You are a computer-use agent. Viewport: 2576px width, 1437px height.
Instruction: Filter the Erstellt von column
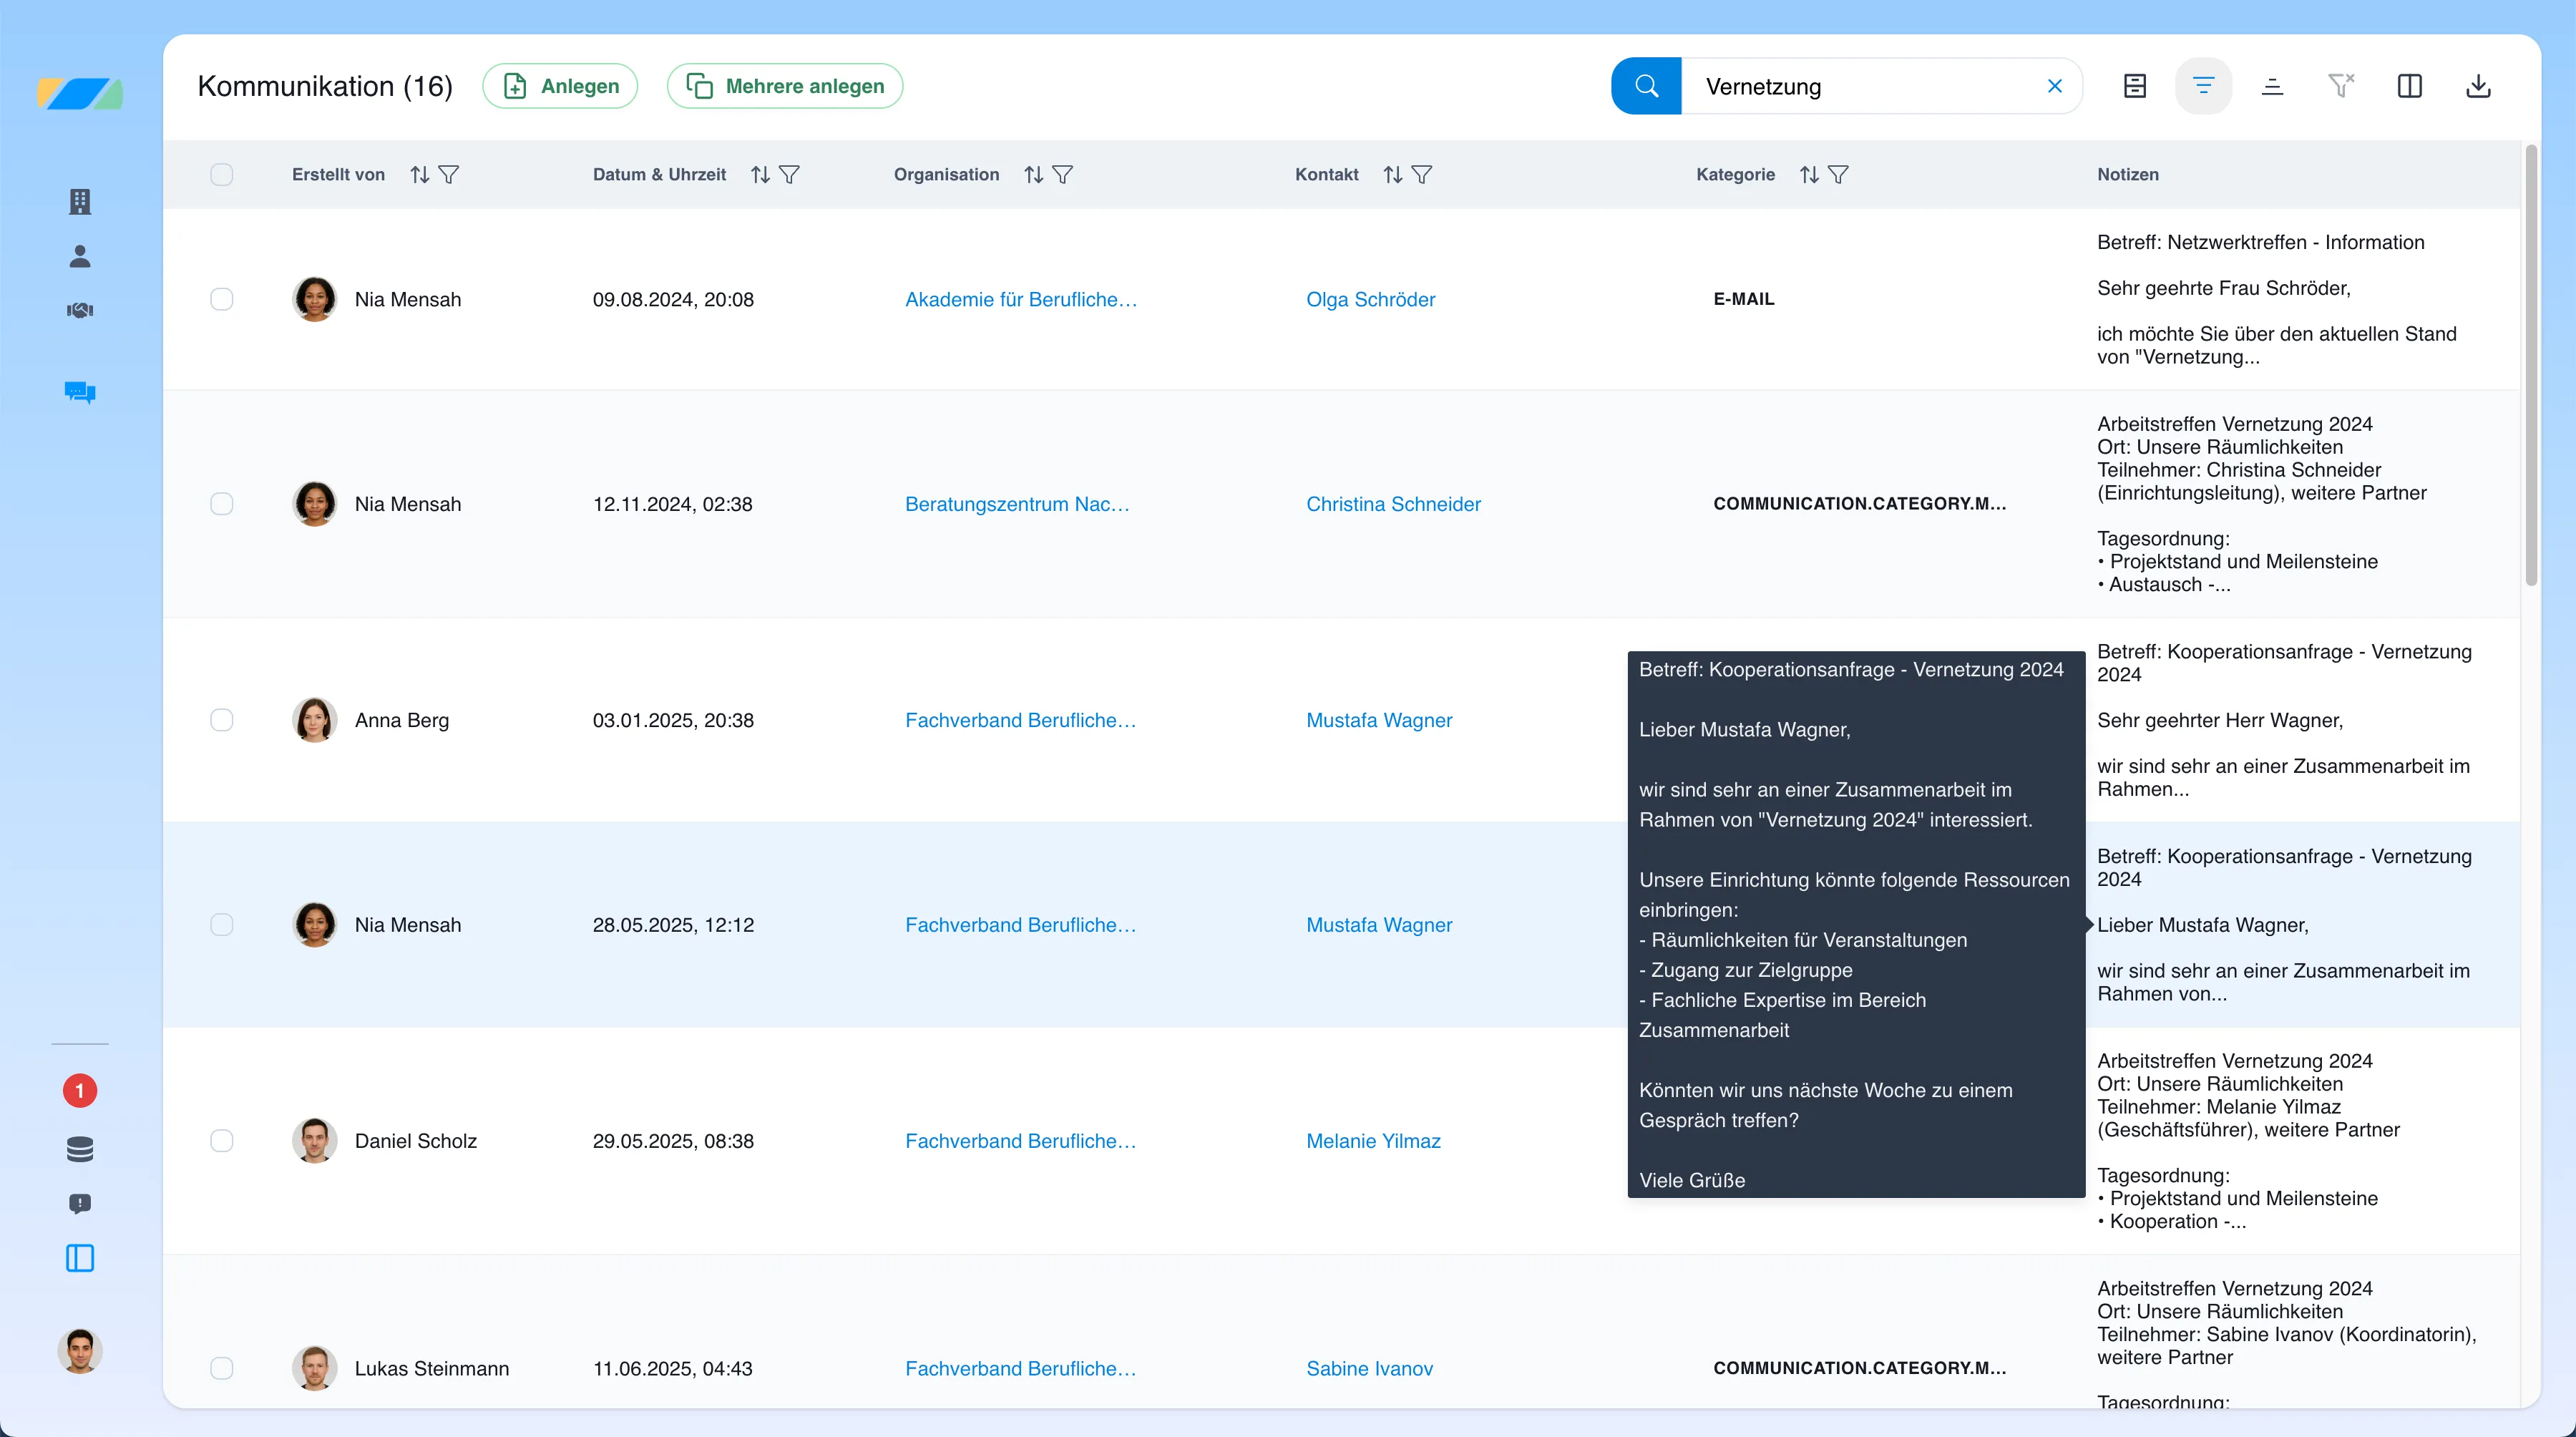449,174
